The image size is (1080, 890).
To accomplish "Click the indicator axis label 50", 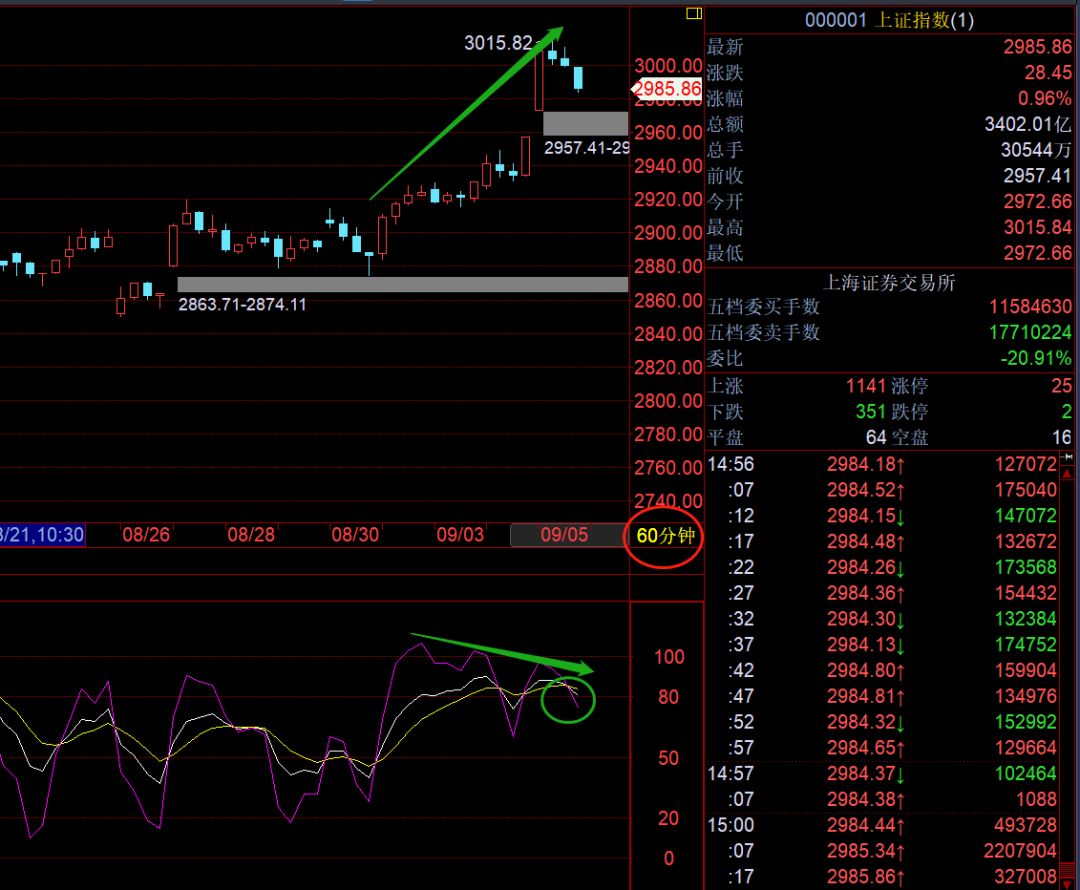I will coord(668,758).
